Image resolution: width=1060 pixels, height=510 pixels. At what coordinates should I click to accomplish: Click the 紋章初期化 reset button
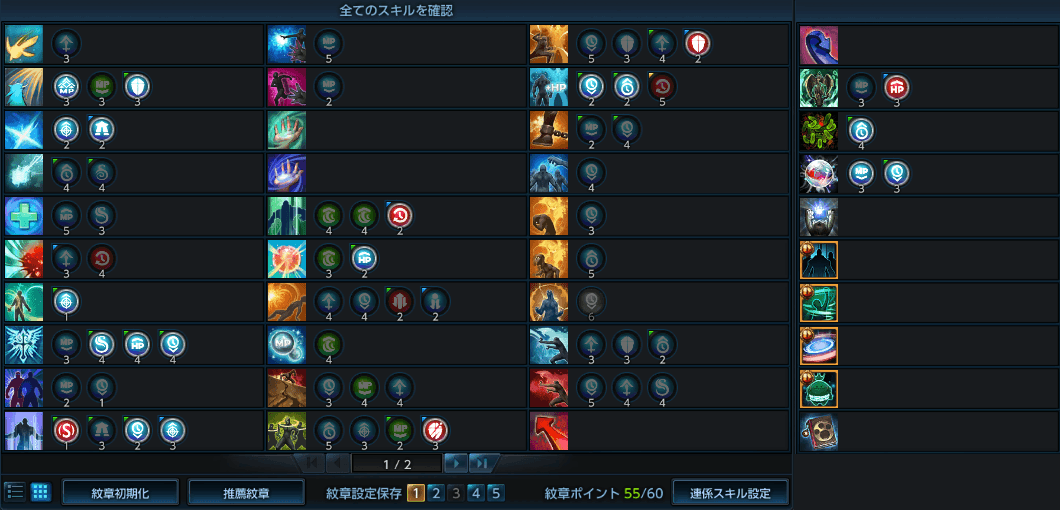point(120,492)
